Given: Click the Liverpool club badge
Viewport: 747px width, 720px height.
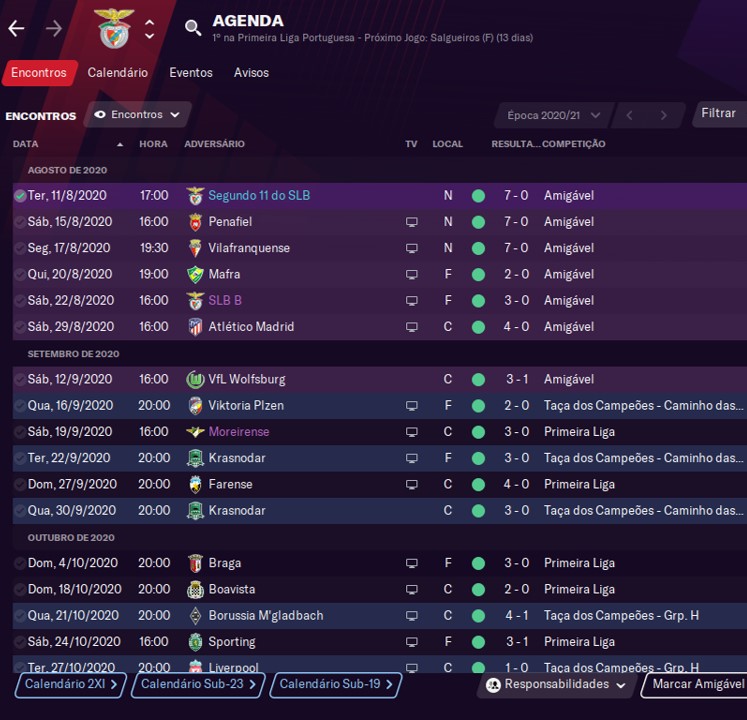Looking at the screenshot, I should click(195, 667).
